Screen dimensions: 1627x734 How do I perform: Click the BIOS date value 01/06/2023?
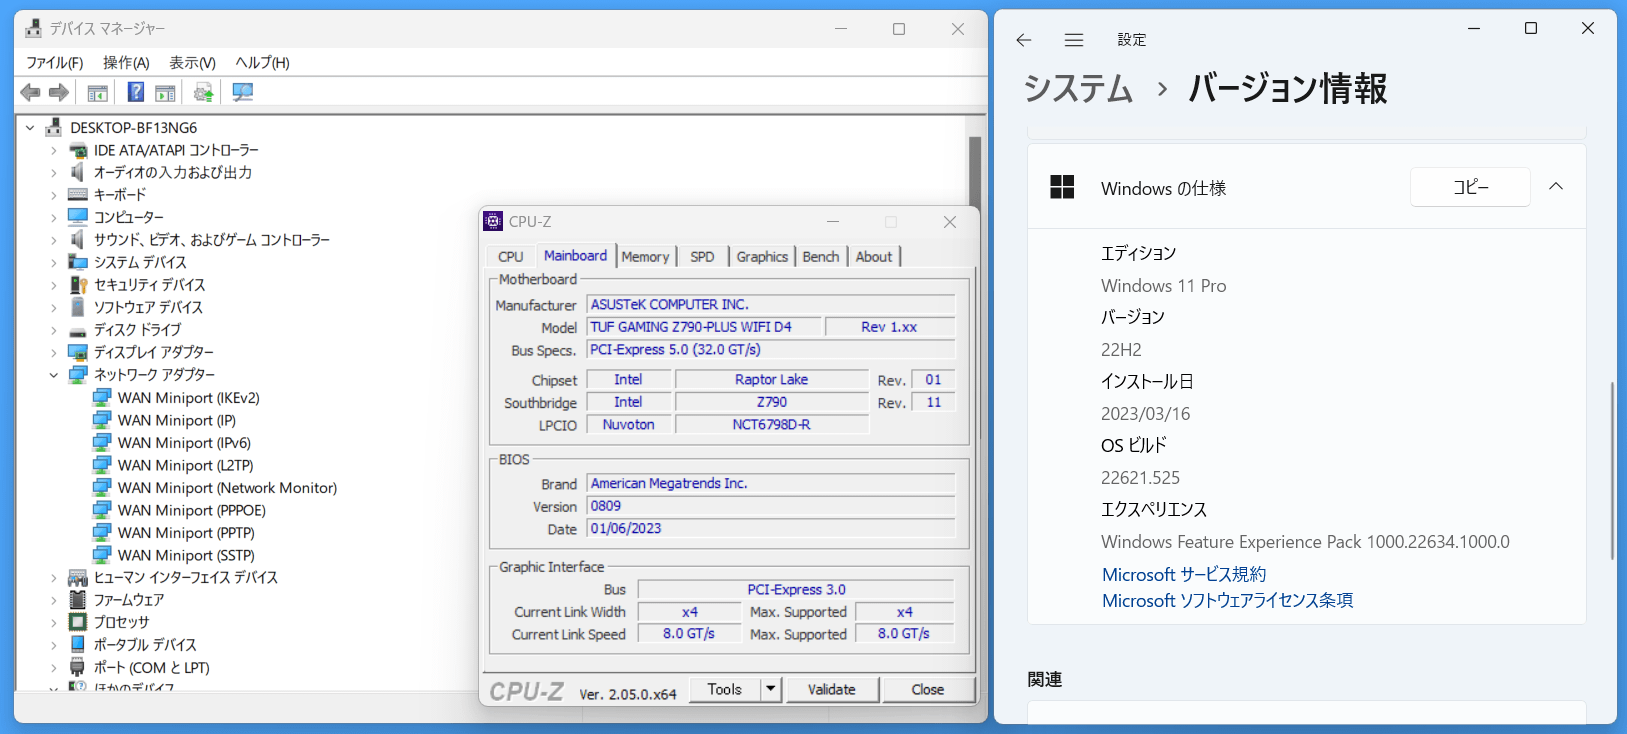point(771,529)
